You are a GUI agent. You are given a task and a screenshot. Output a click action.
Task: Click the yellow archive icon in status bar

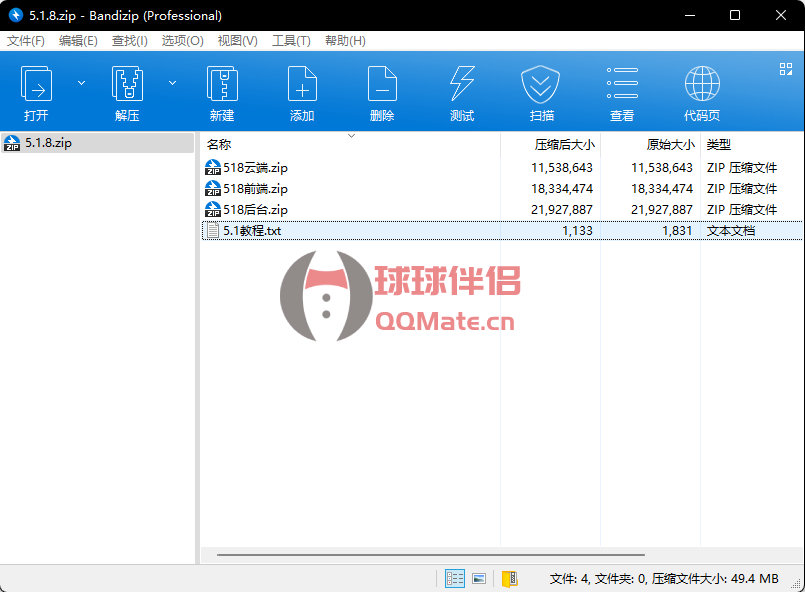click(x=510, y=578)
